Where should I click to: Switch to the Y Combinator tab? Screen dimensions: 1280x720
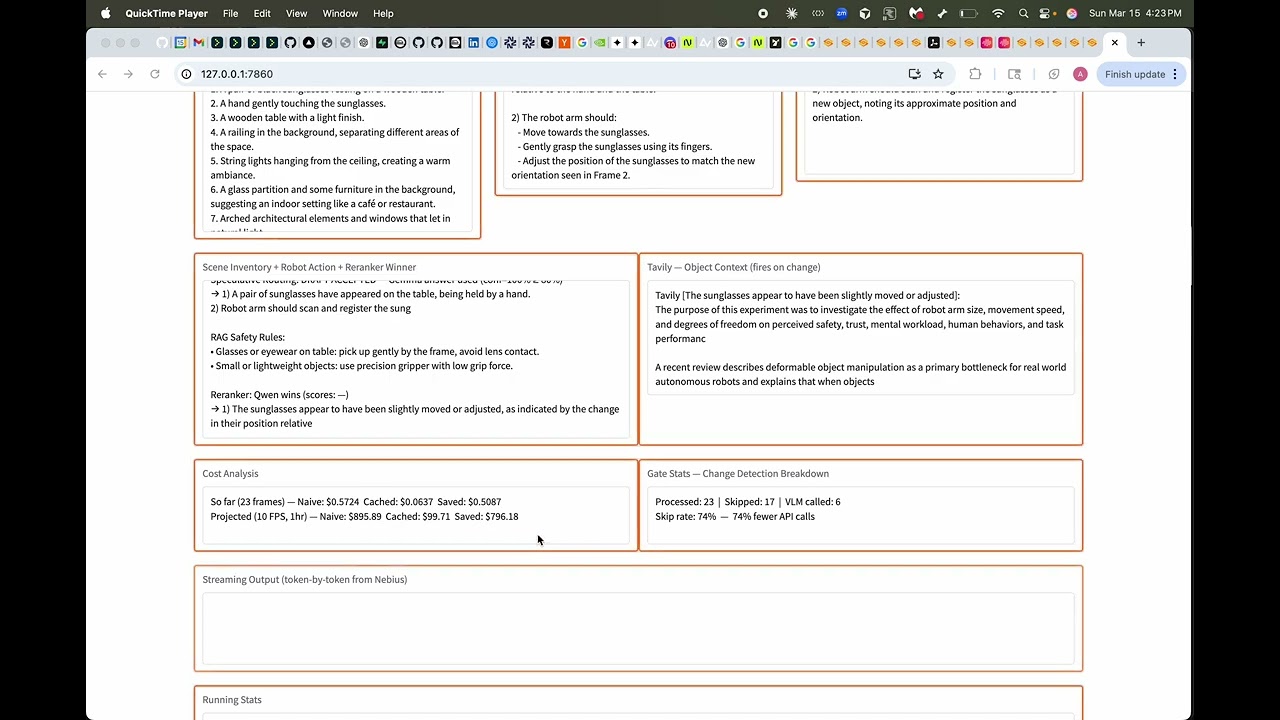565,43
